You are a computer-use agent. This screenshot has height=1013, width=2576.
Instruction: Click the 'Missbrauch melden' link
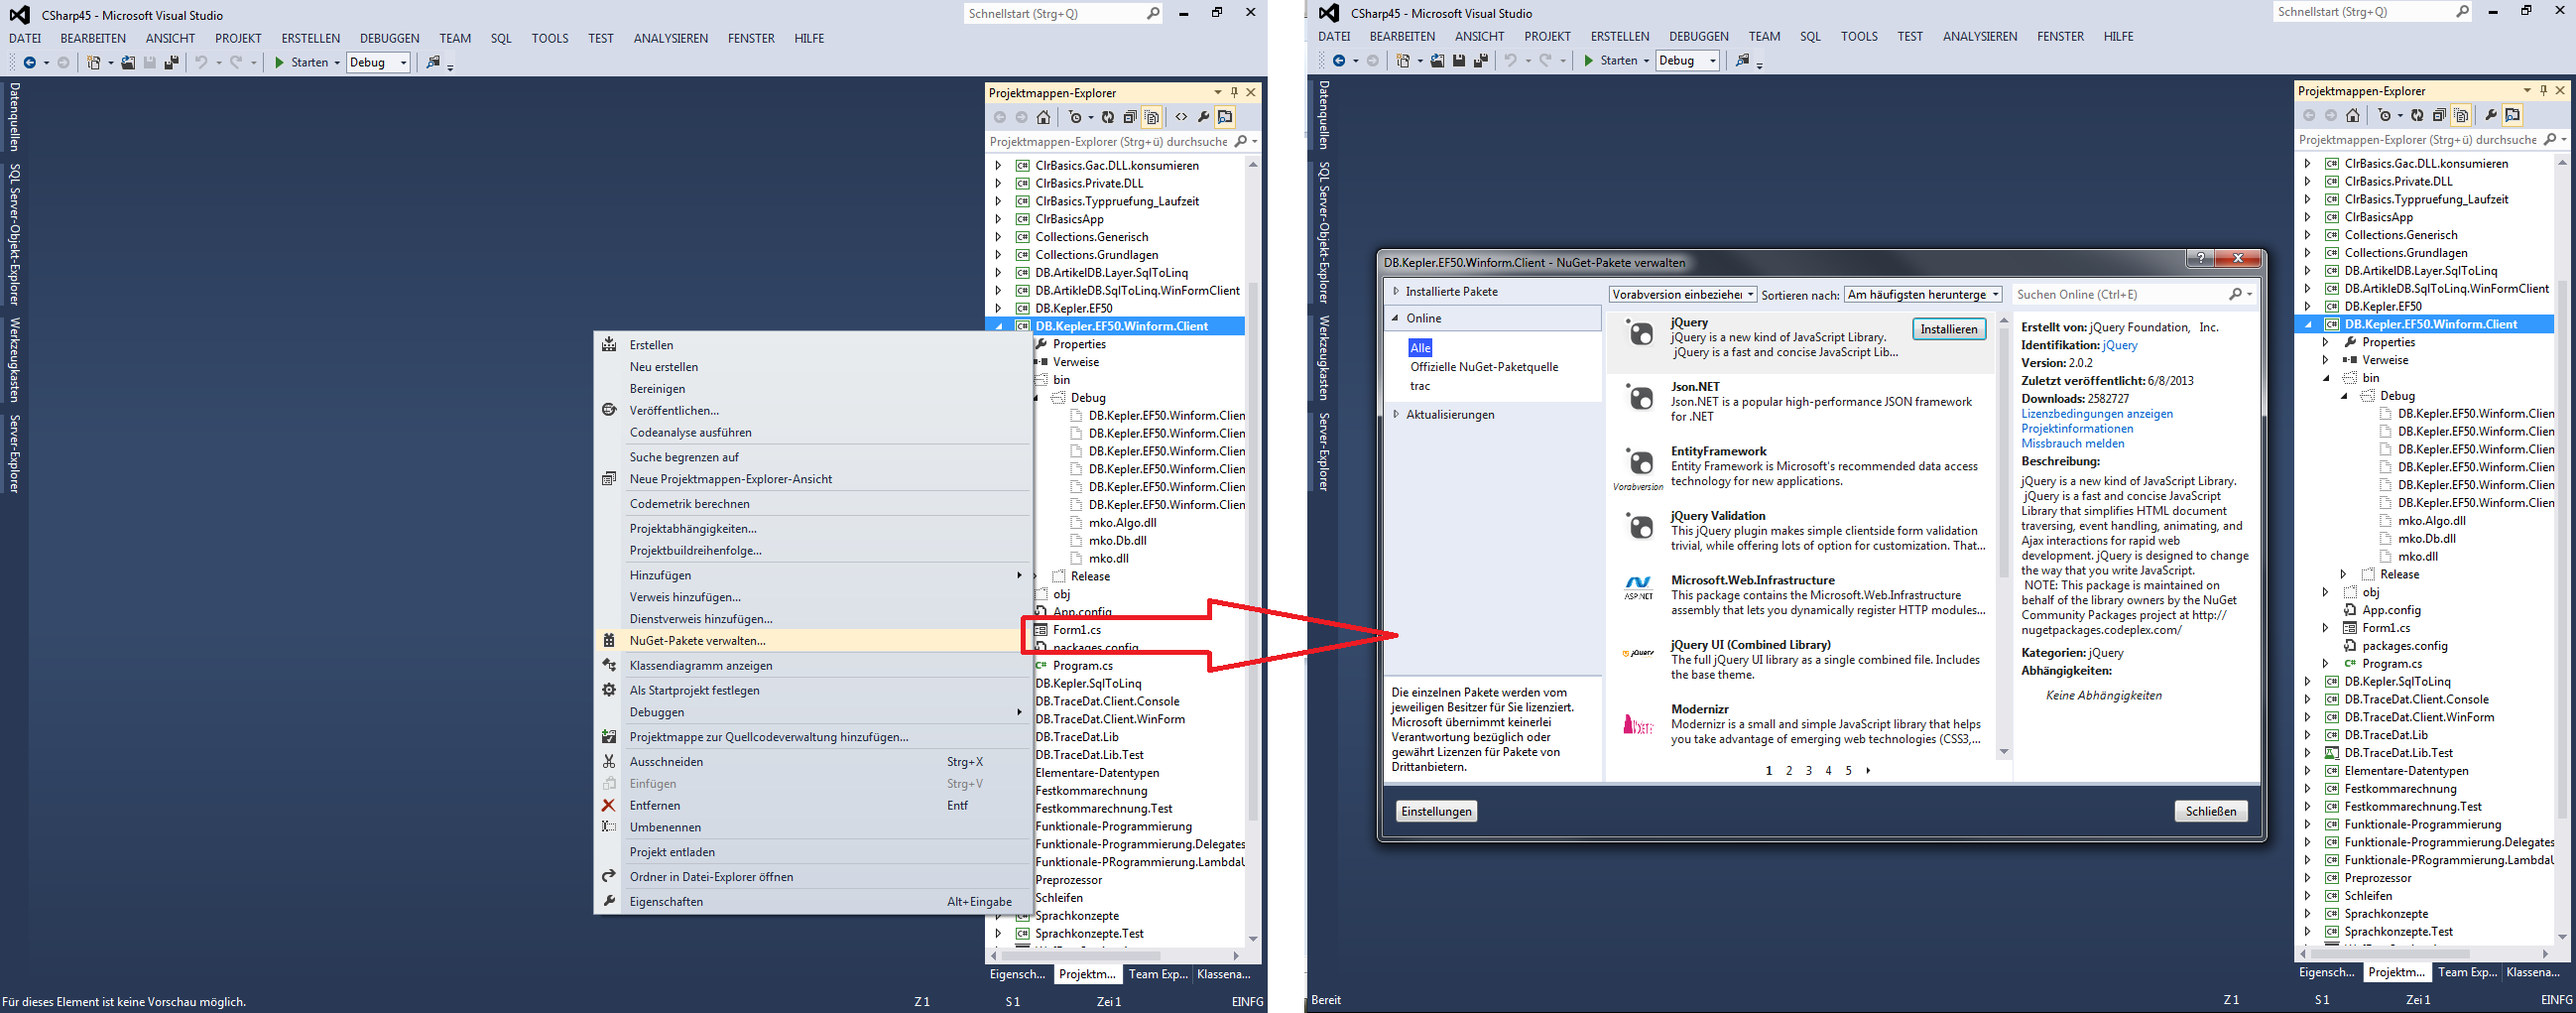point(2073,443)
